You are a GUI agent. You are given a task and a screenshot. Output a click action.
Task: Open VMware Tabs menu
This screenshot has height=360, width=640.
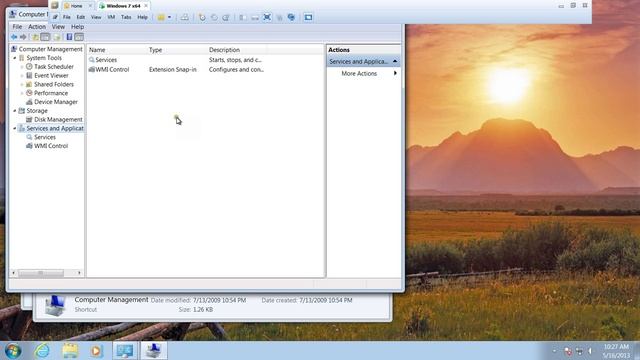pos(126,17)
